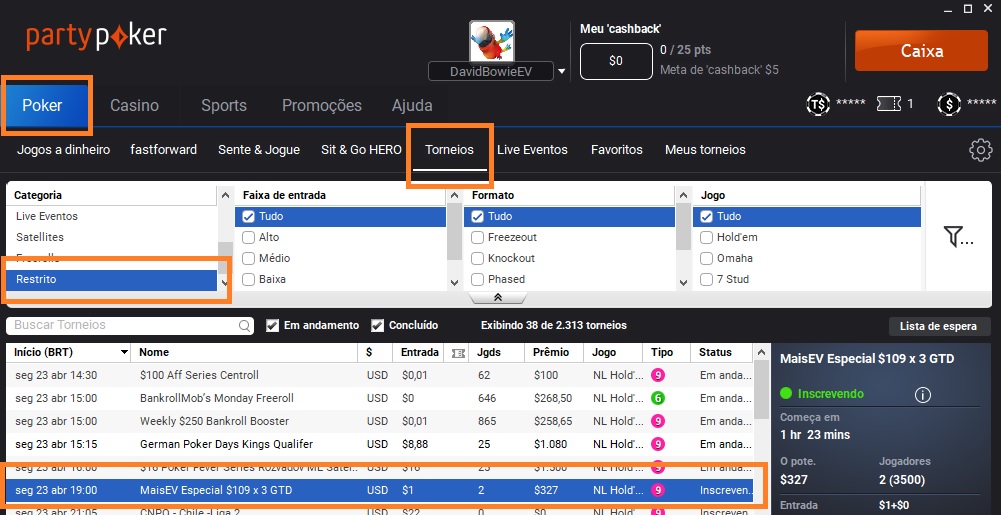Switch to the Casino tab

click(x=134, y=105)
